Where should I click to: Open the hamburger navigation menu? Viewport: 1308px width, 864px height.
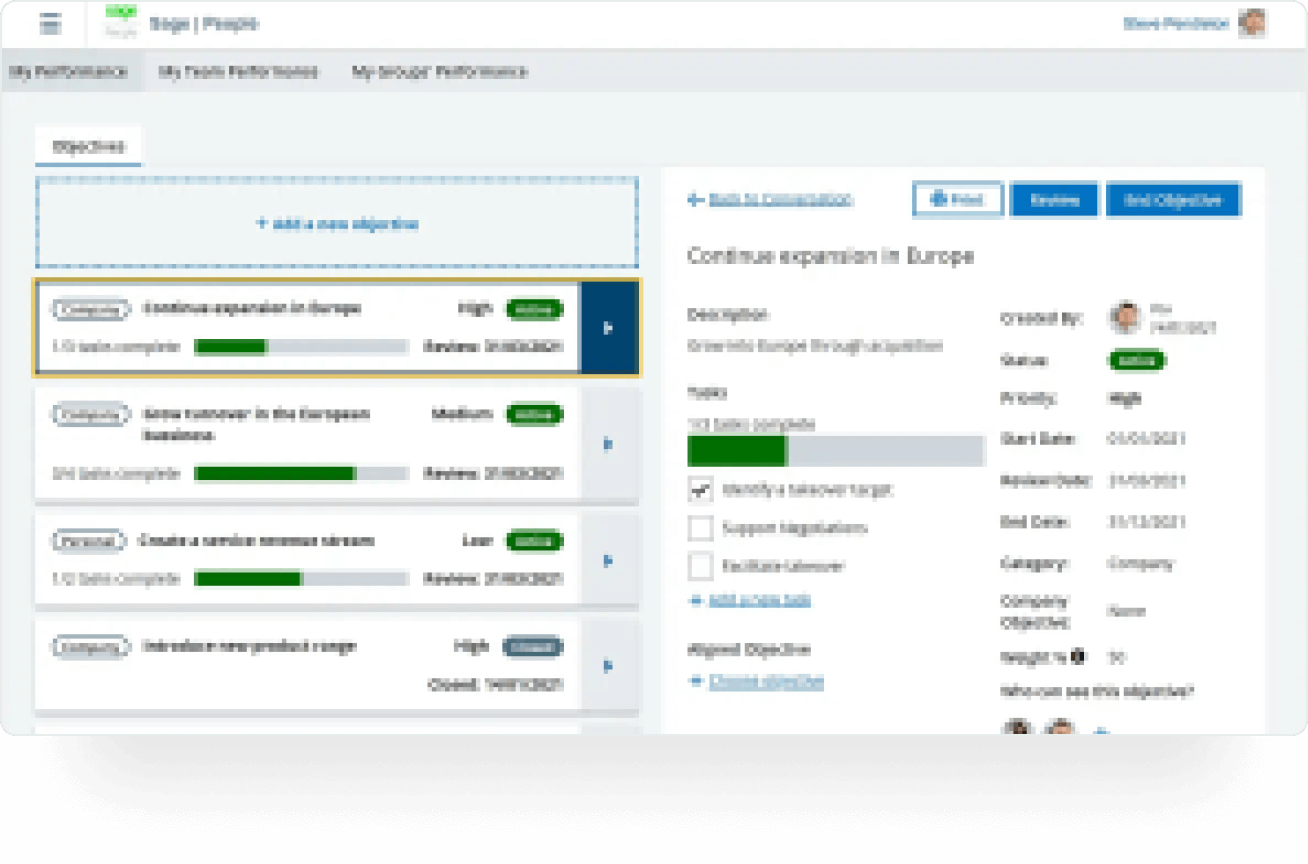[51, 23]
